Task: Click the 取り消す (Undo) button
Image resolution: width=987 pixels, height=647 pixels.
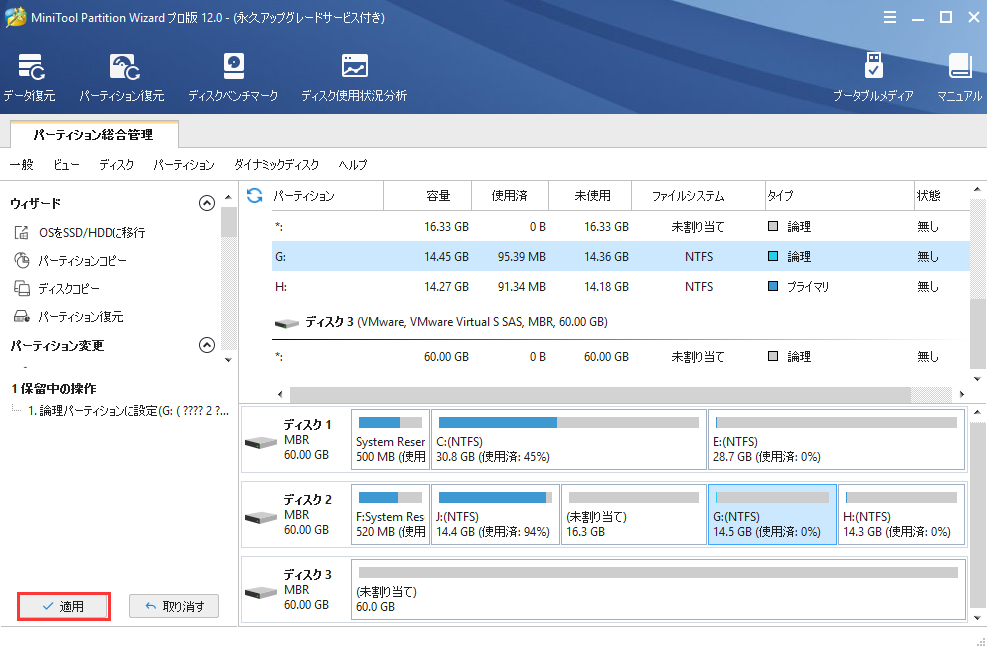Action: click(x=174, y=606)
